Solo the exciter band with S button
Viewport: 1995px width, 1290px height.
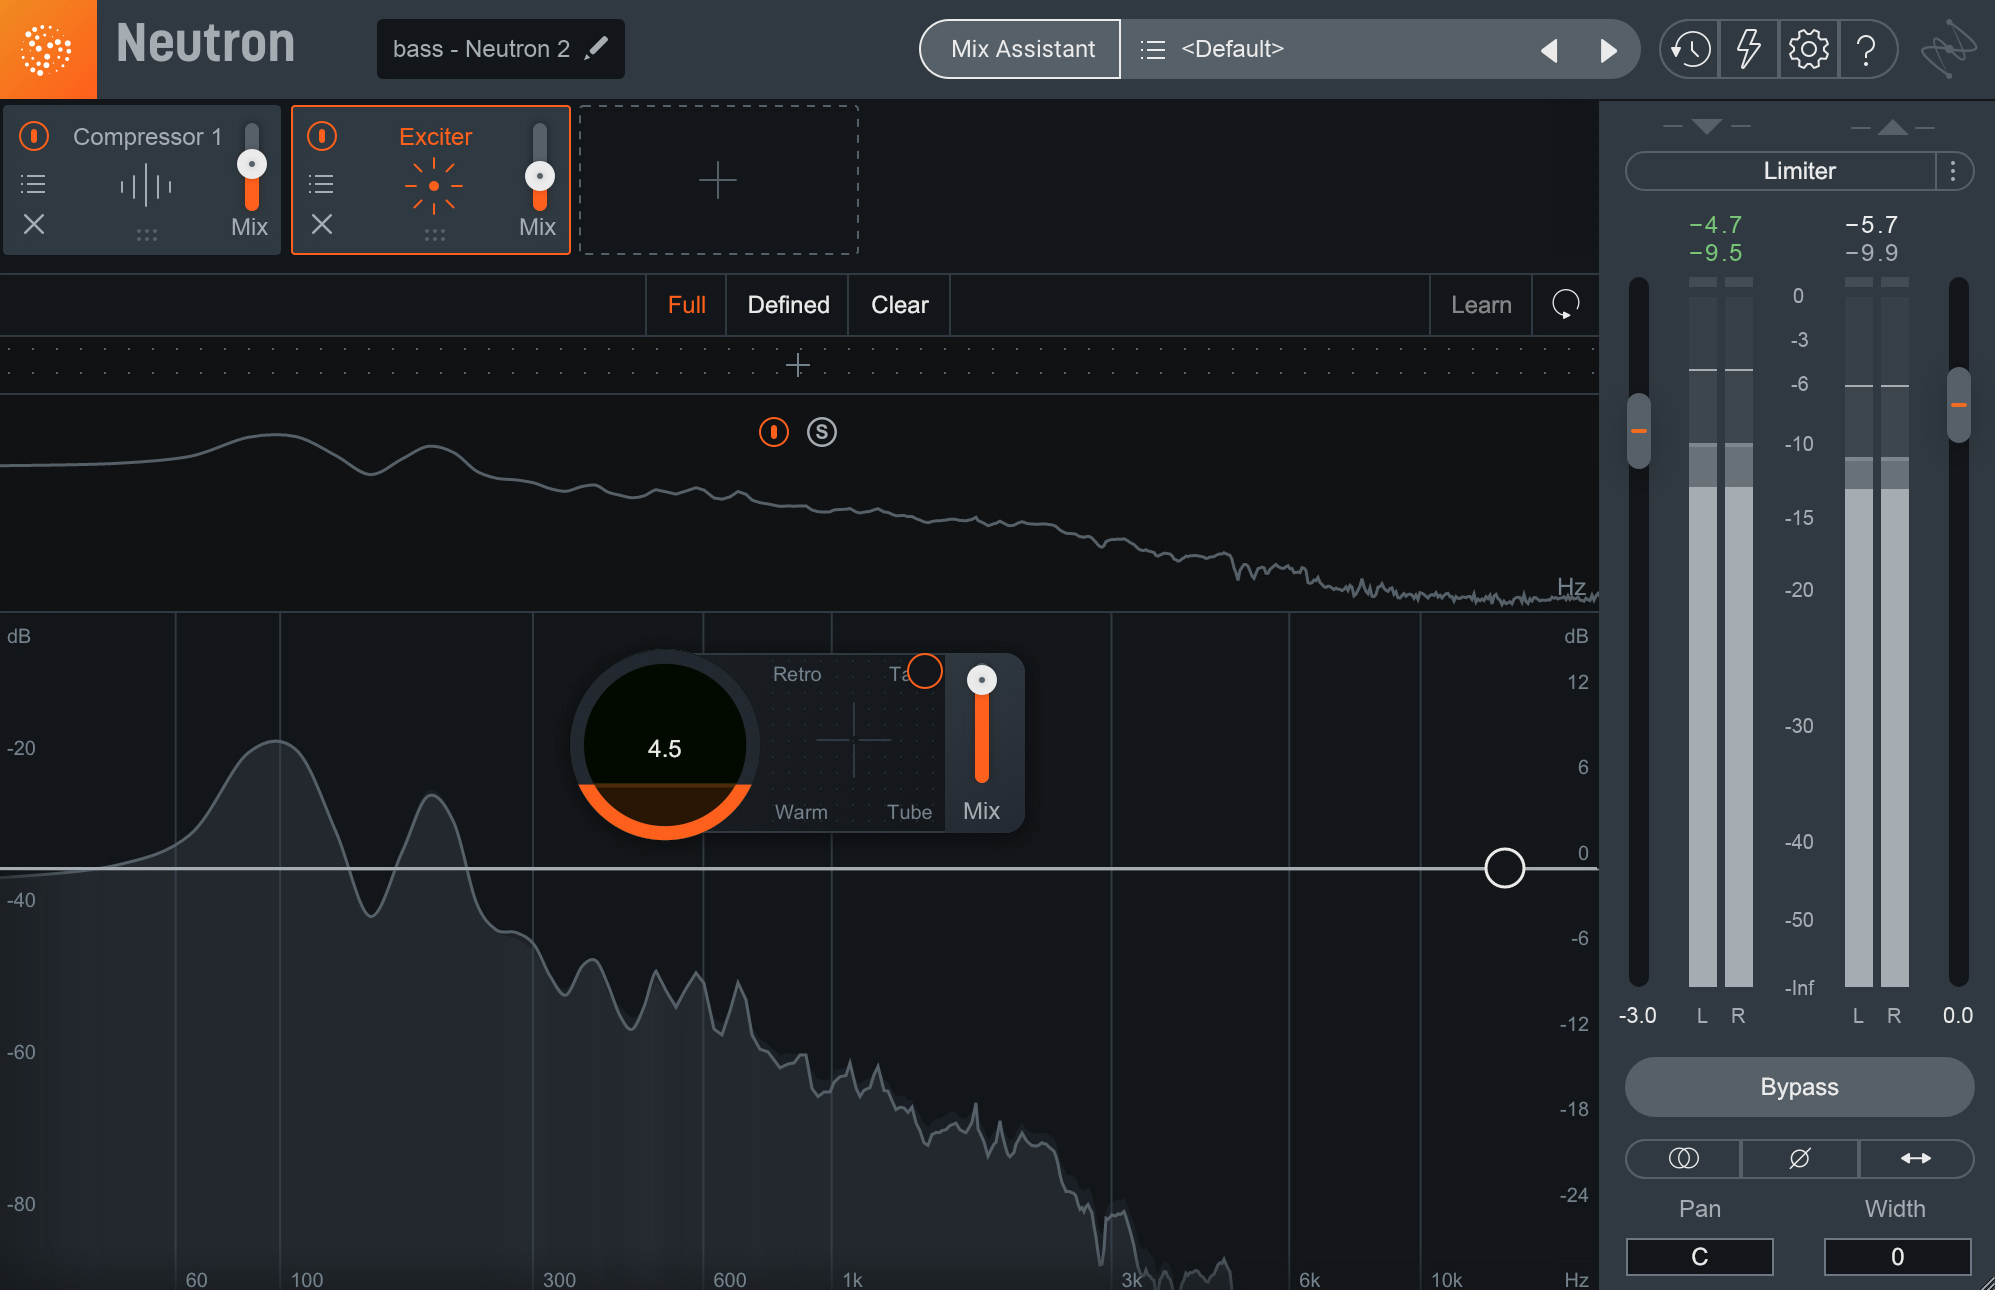(x=822, y=432)
